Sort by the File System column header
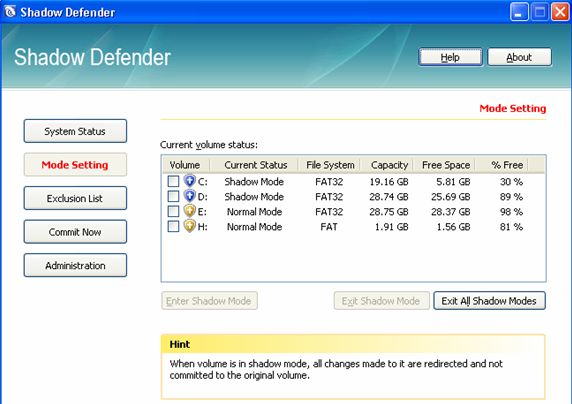 coord(329,165)
